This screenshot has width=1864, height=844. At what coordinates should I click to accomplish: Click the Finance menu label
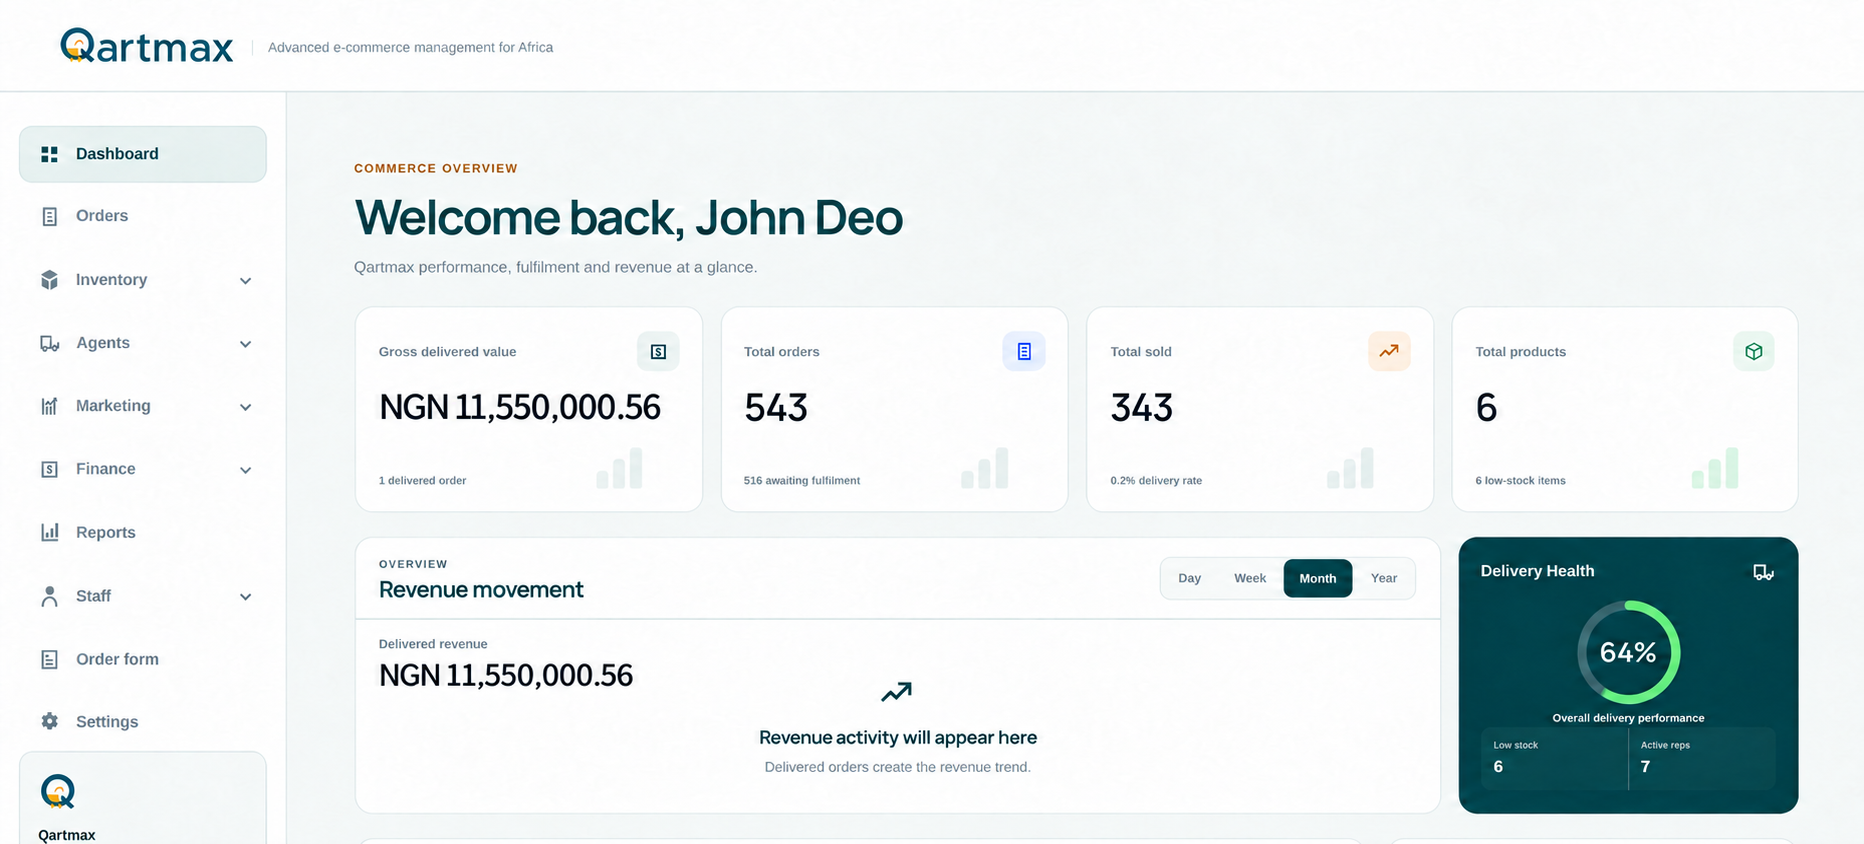tap(105, 469)
